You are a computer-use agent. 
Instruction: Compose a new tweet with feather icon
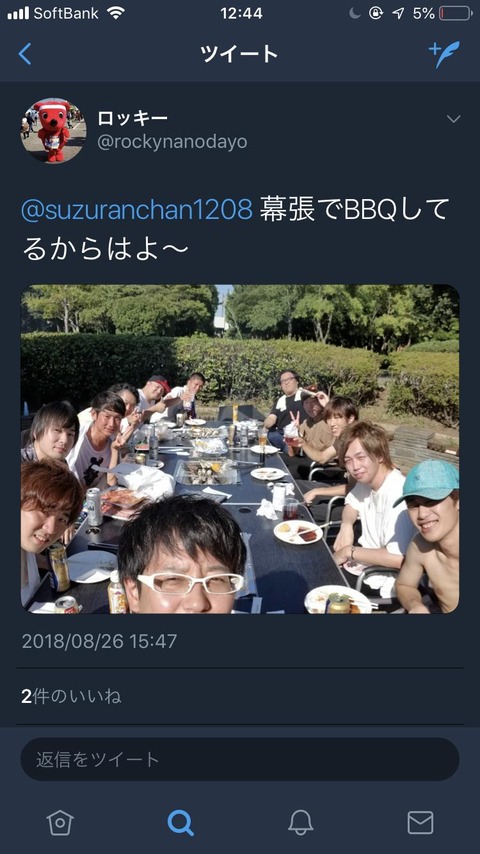(444, 54)
